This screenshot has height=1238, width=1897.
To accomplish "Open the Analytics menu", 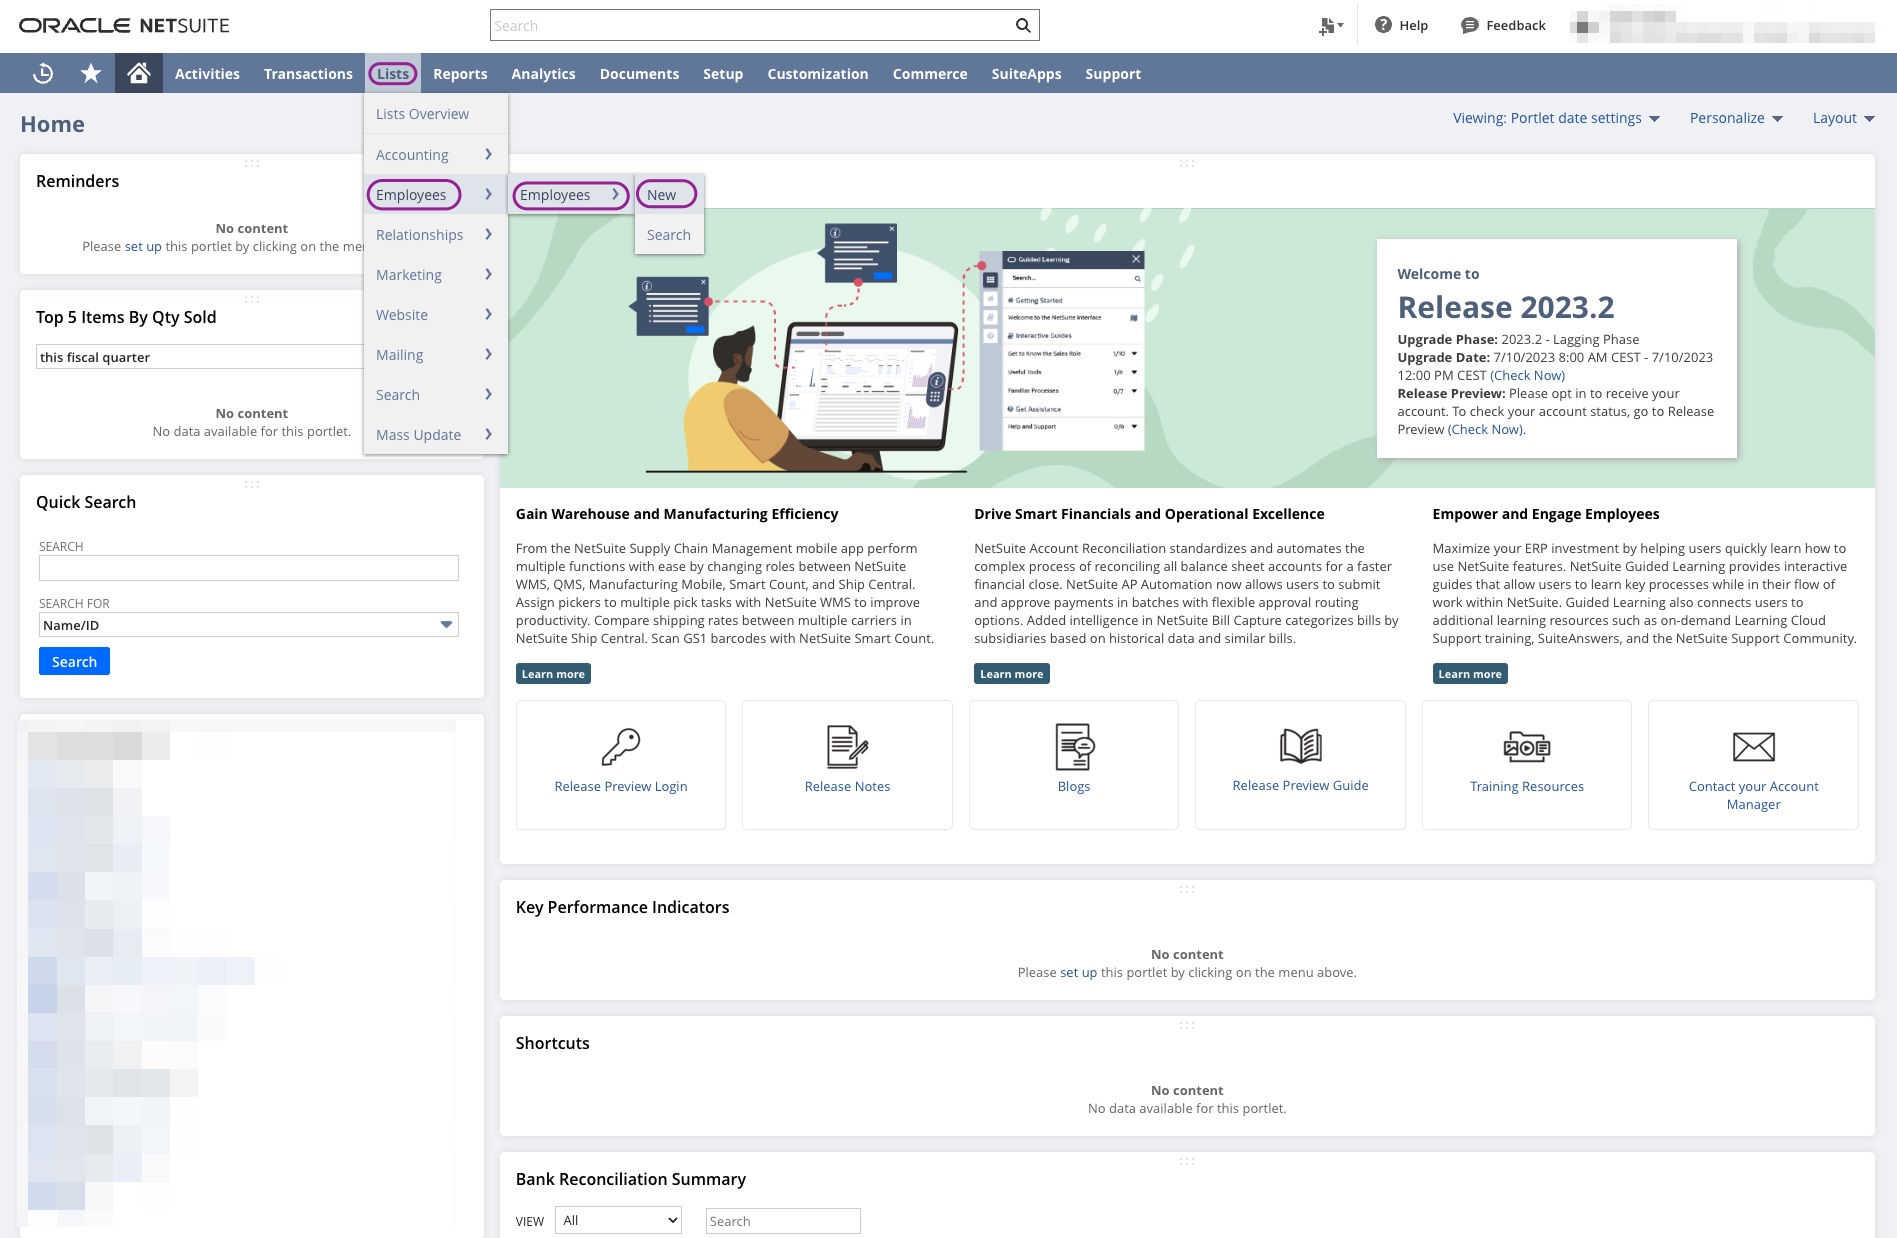I will (543, 73).
